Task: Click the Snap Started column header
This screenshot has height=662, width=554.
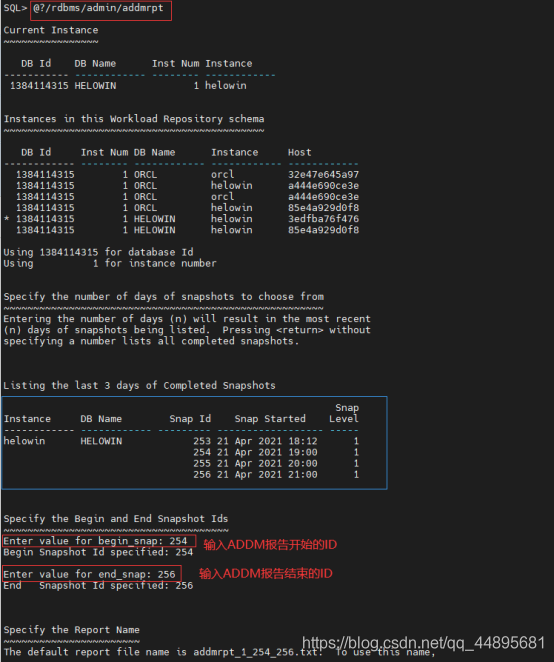Action: coord(270,419)
